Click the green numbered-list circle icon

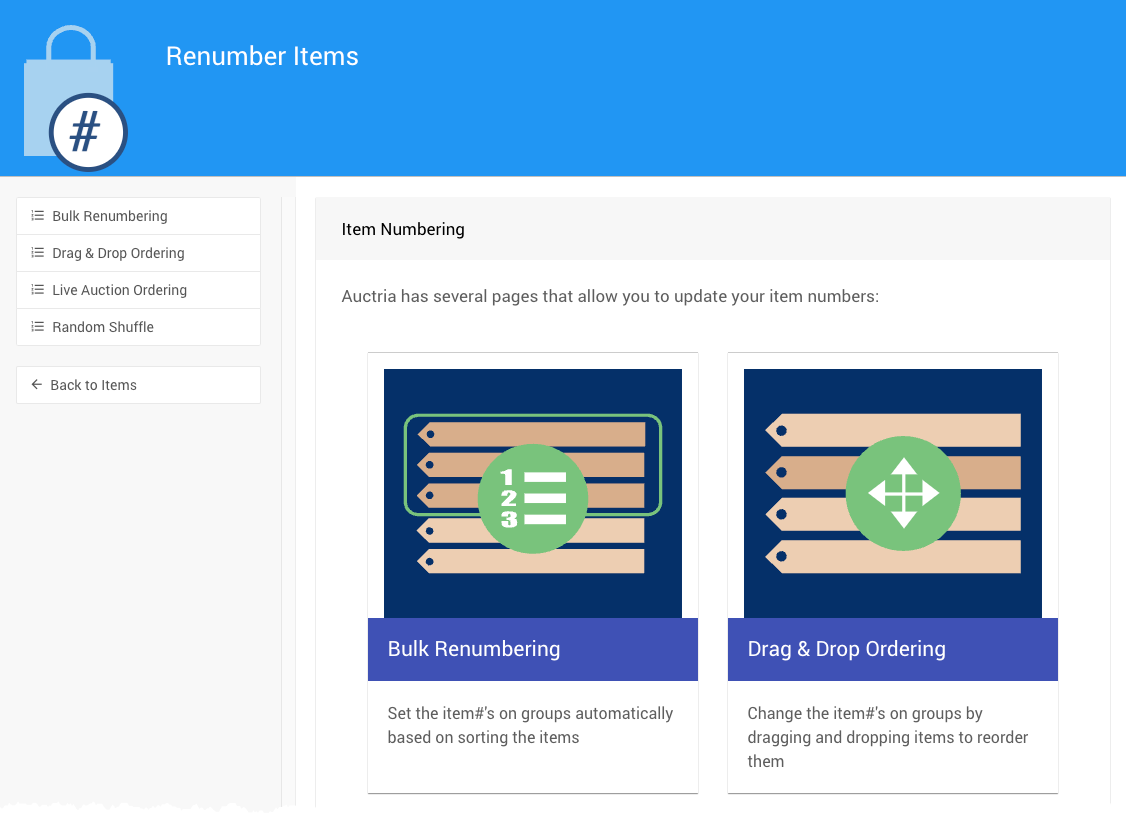pyautogui.click(x=532, y=498)
